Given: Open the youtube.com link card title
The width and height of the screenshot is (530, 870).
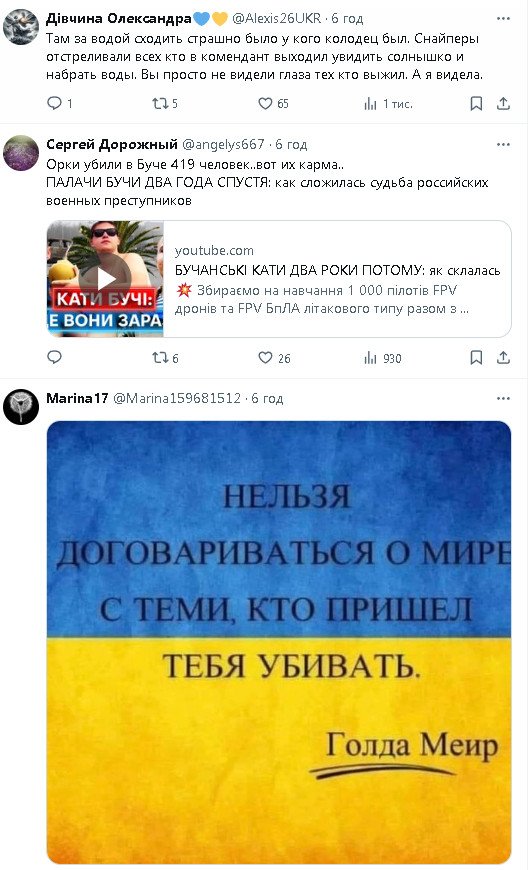Looking at the screenshot, I should 337,270.
